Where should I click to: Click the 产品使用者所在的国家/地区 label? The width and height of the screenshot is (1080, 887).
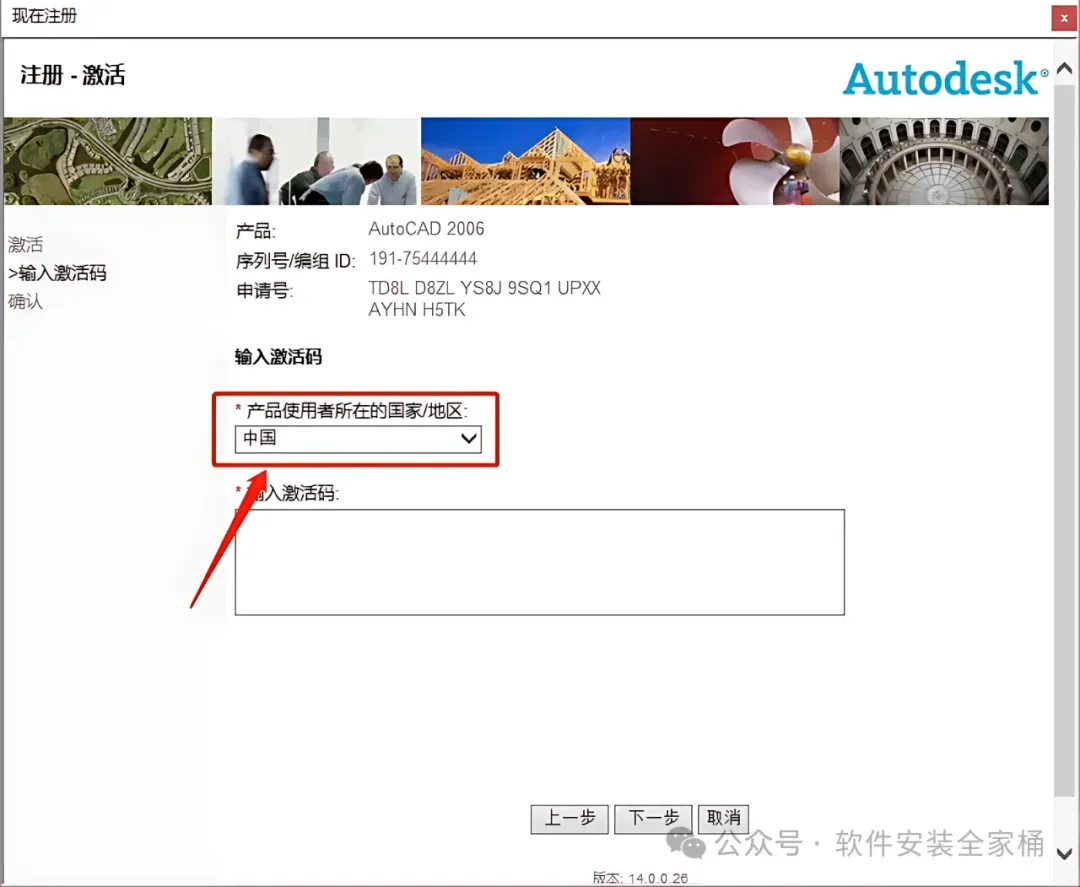coord(357,411)
